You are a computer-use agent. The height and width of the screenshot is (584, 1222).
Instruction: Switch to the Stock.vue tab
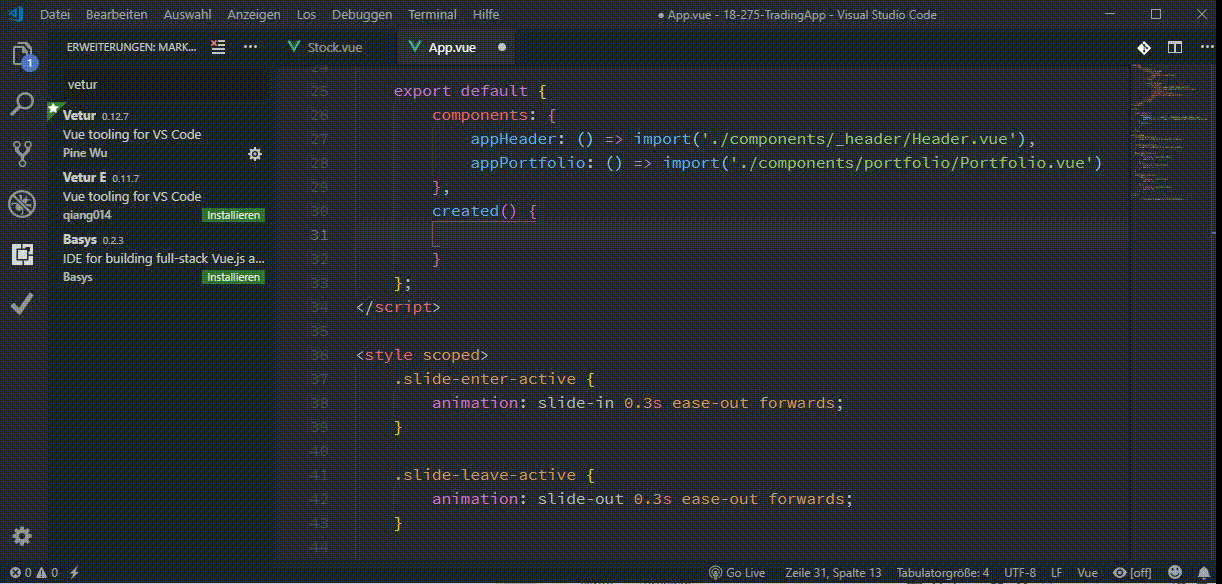[x=335, y=47]
